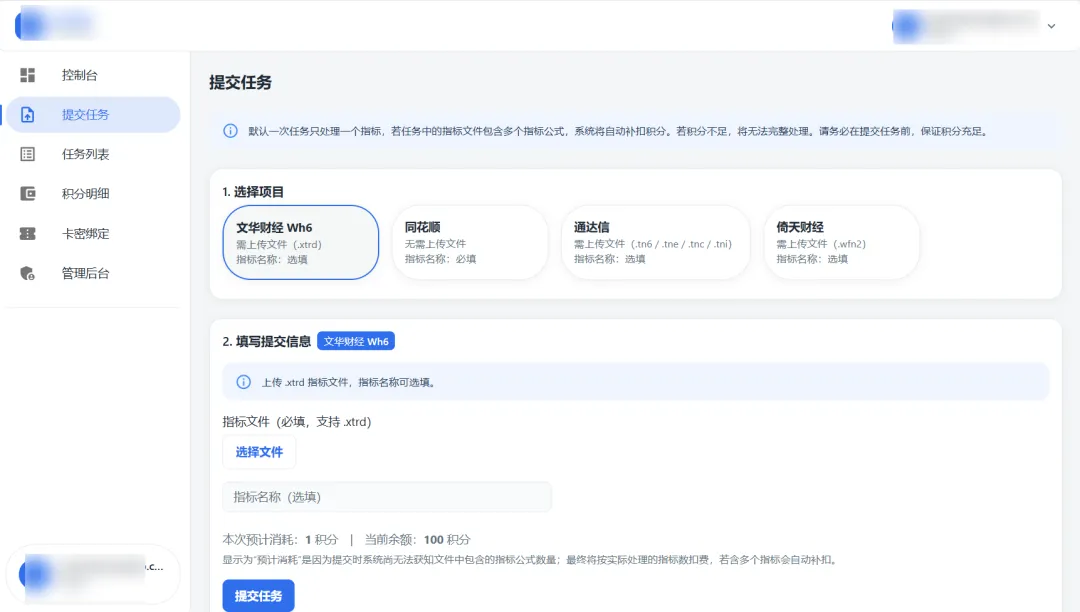Open the 控制台 menu item
1080x612 pixels.
[93, 75]
